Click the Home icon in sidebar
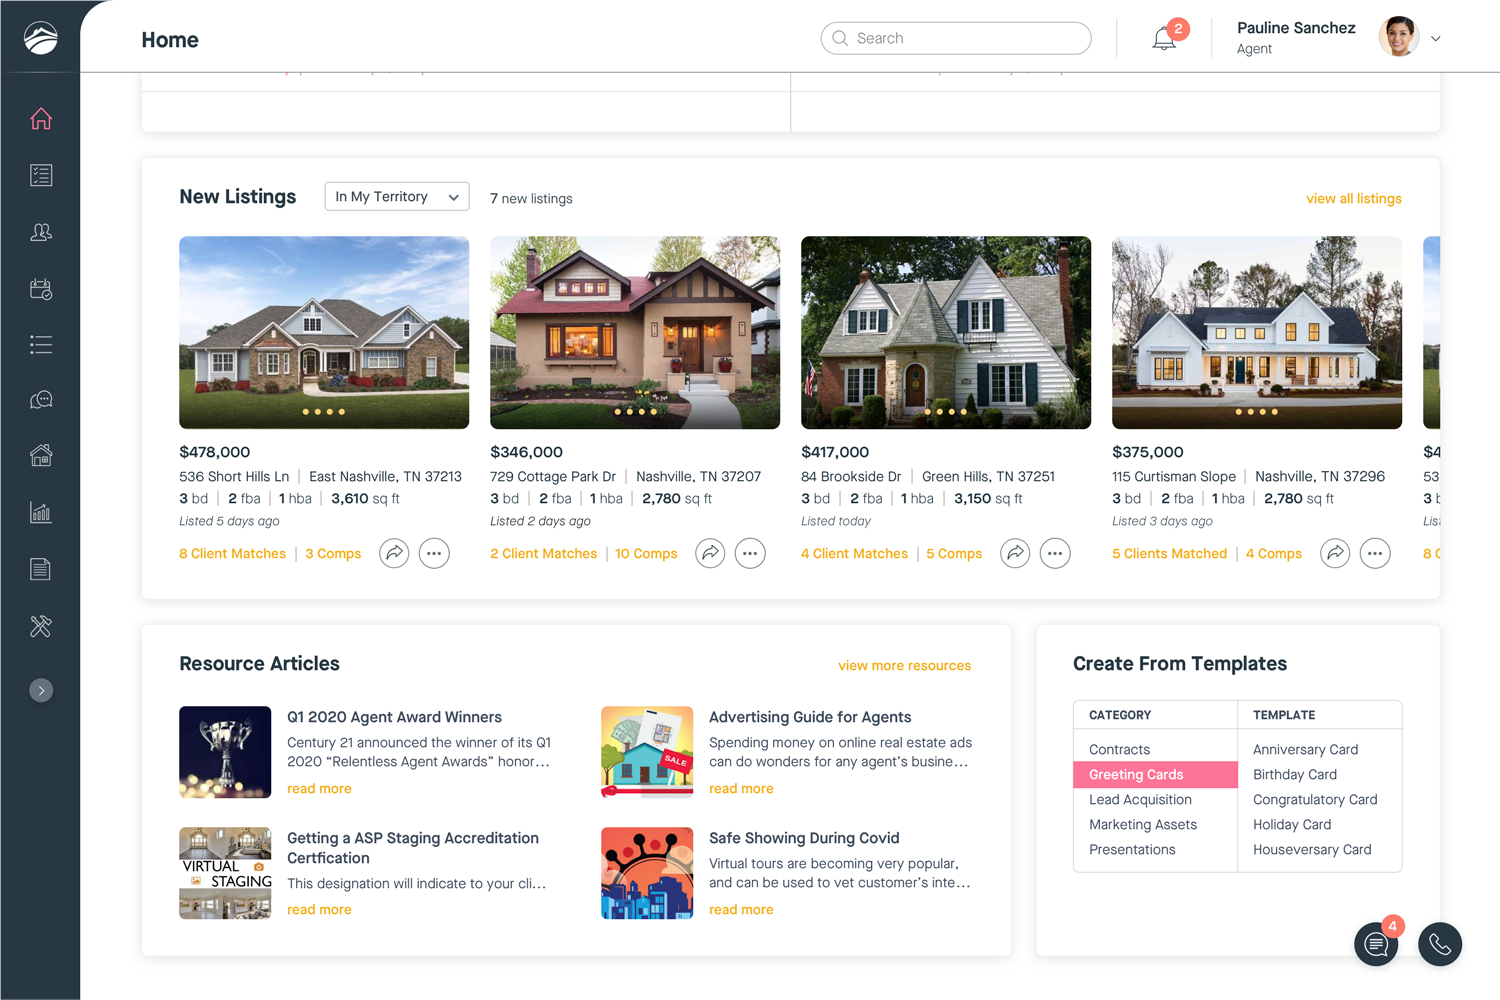The image size is (1500, 1000). point(41,119)
